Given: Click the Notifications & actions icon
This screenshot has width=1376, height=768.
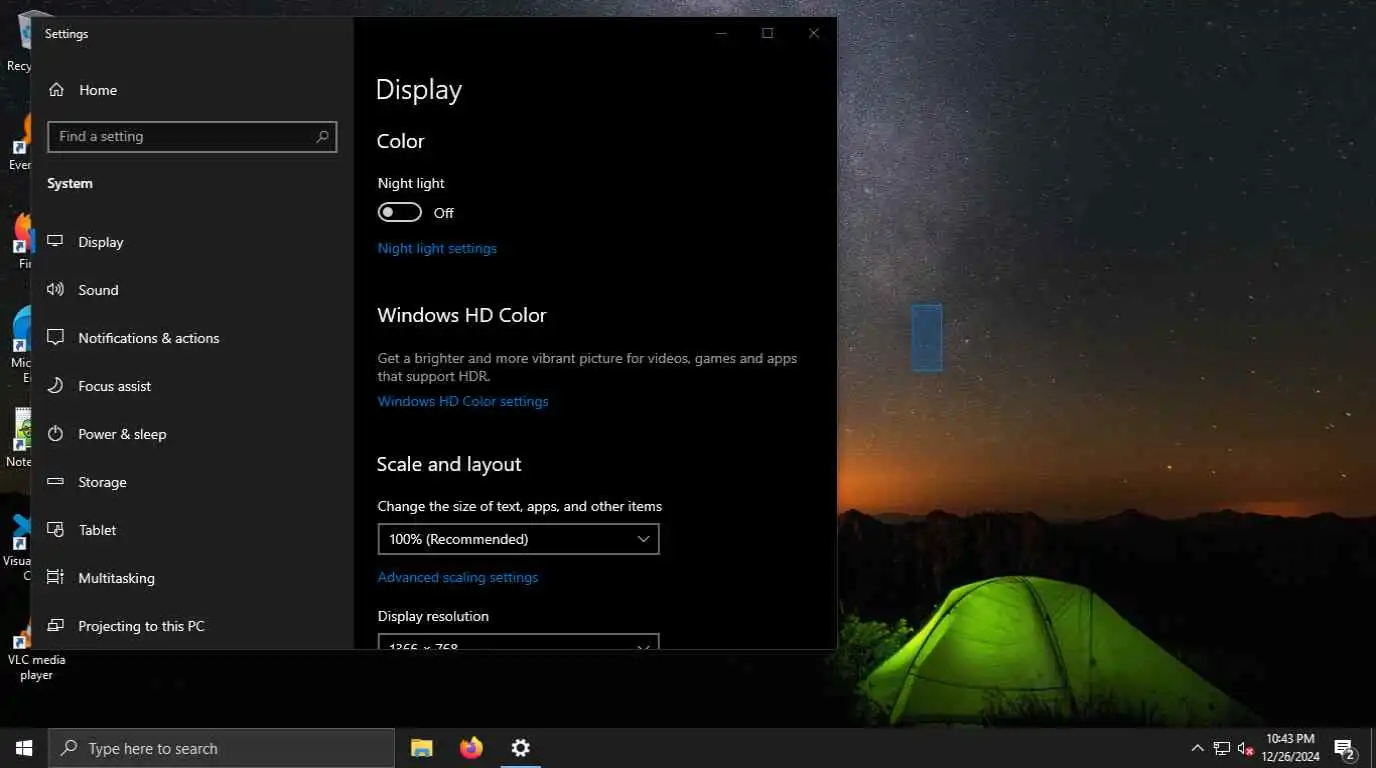Looking at the screenshot, I should click(x=56, y=338).
